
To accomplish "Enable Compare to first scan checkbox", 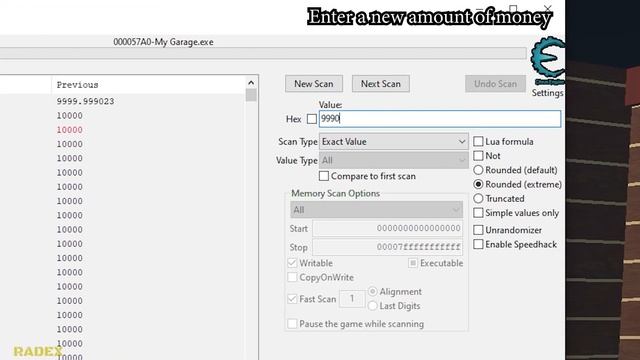I will (x=324, y=176).
